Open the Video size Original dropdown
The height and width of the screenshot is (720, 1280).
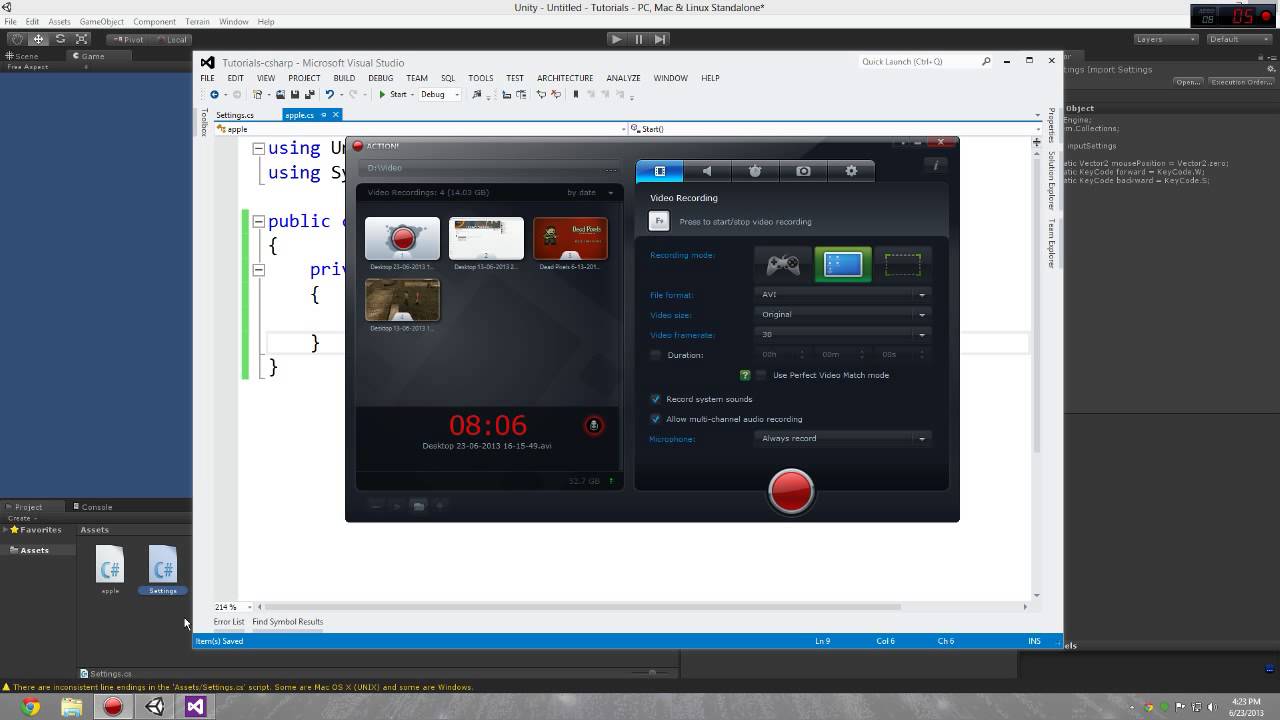coord(843,314)
